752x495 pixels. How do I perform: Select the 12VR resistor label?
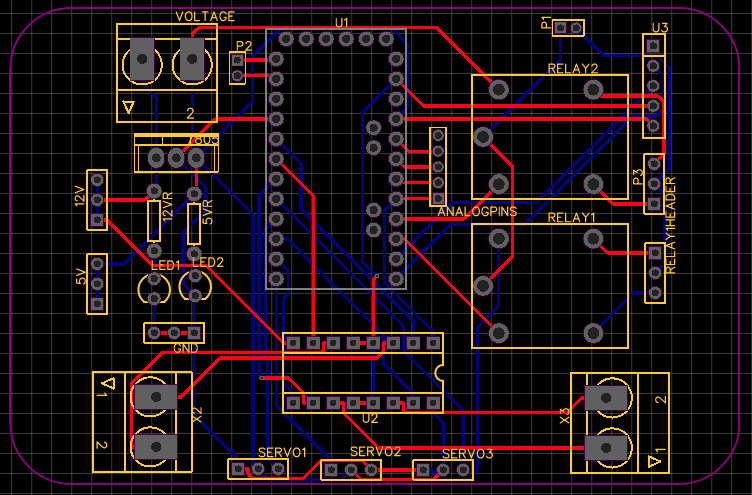point(167,207)
